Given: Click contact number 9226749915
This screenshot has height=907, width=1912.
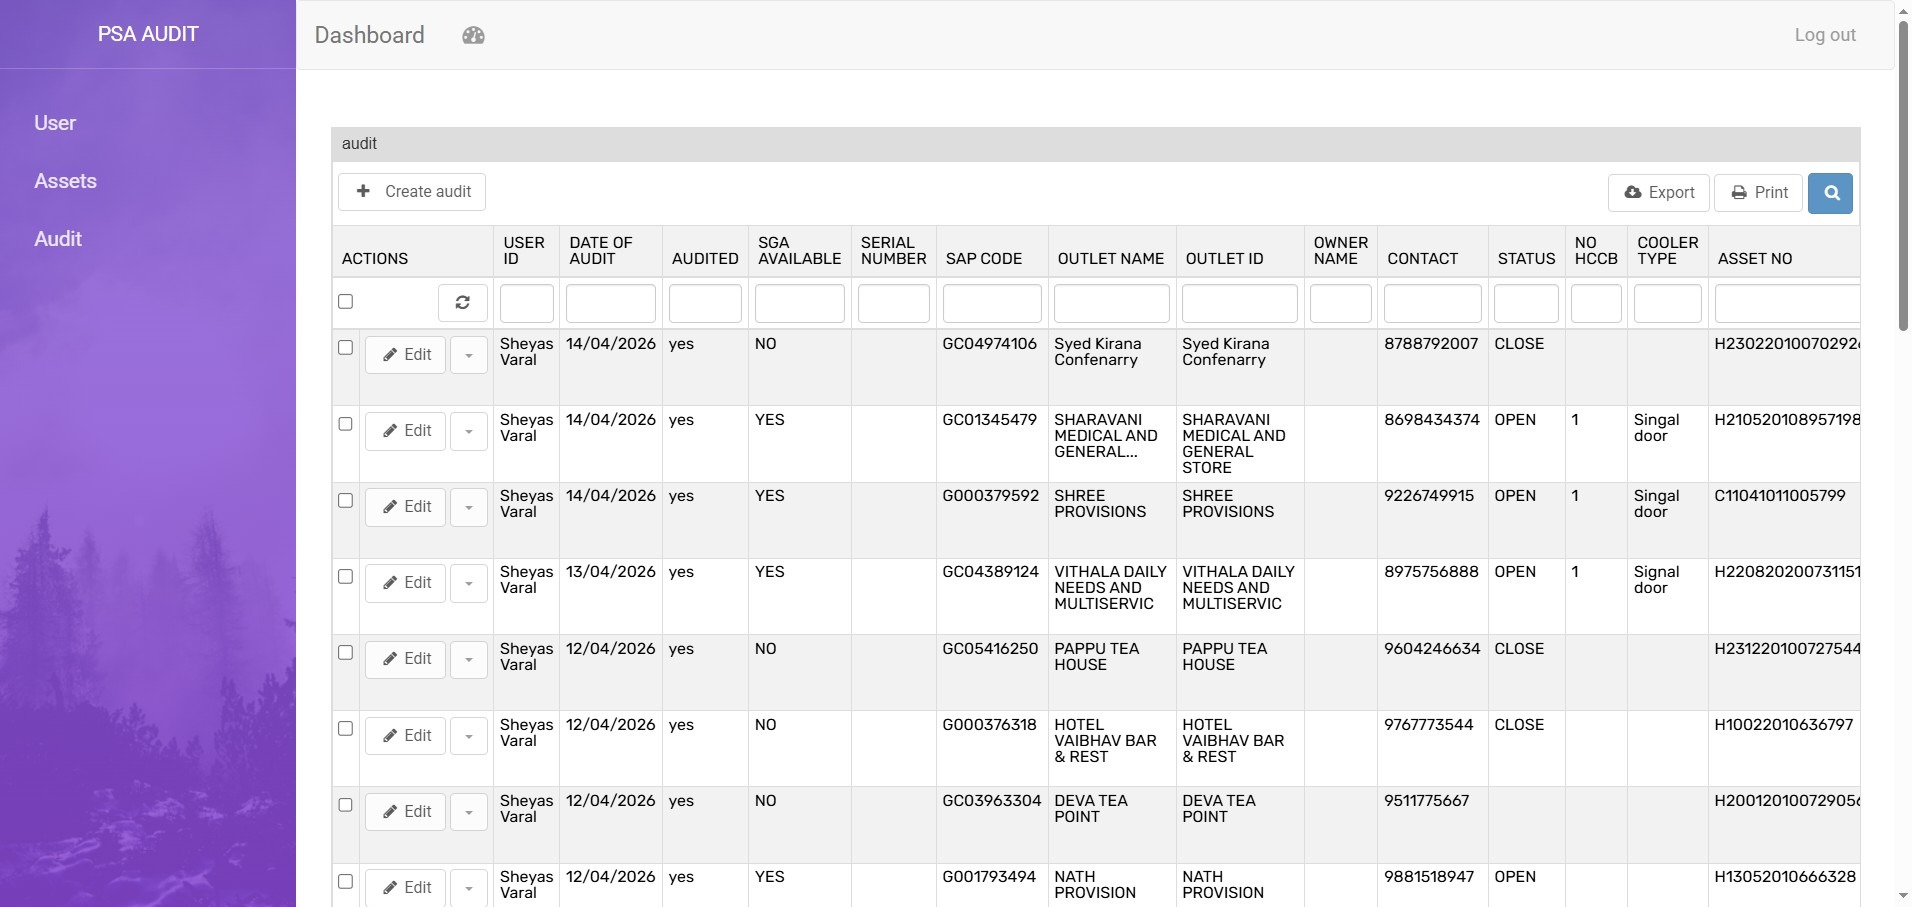Looking at the screenshot, I should [x=1429, y=496].
